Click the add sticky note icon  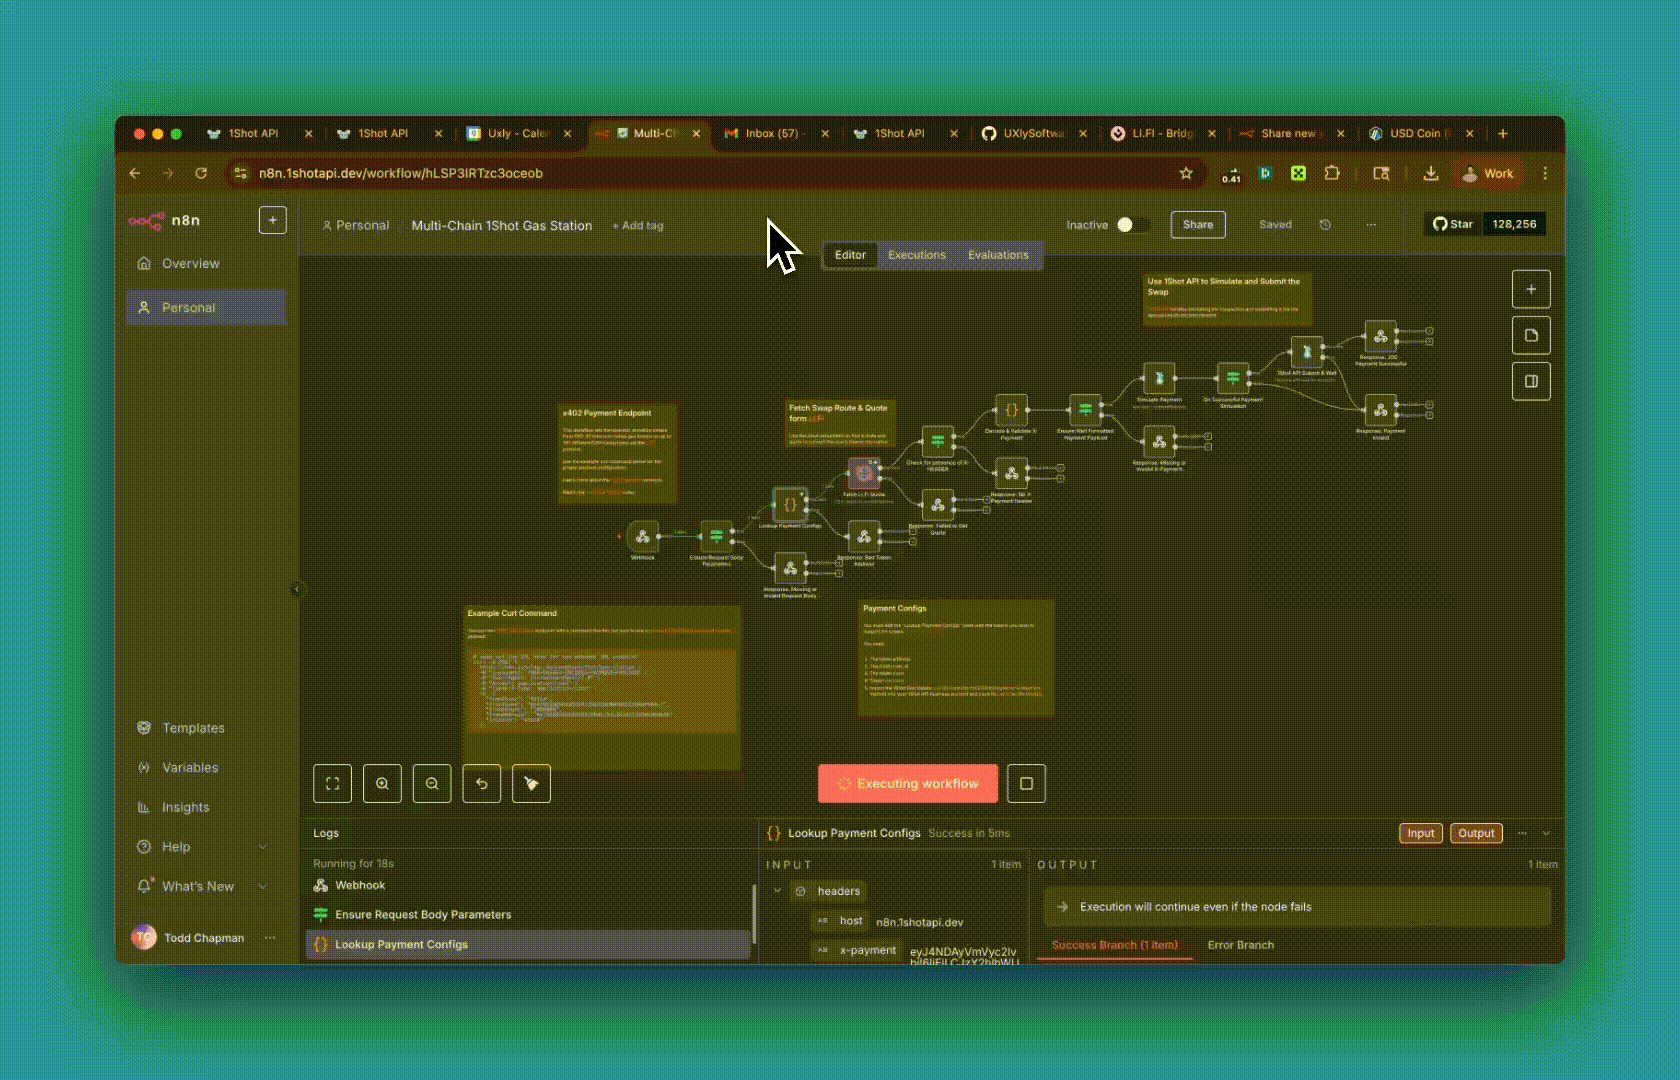click(x=1531, y=335)
